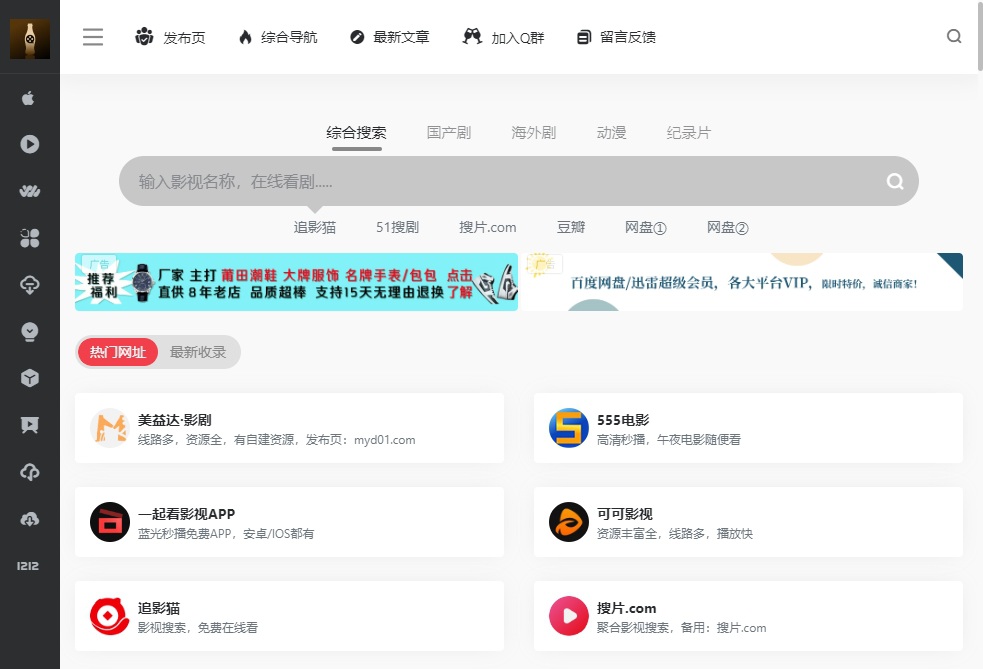Open the 莆田潮鞋 watch ad banner
This screenshot has height=669, width=983.
click(297, 282)
